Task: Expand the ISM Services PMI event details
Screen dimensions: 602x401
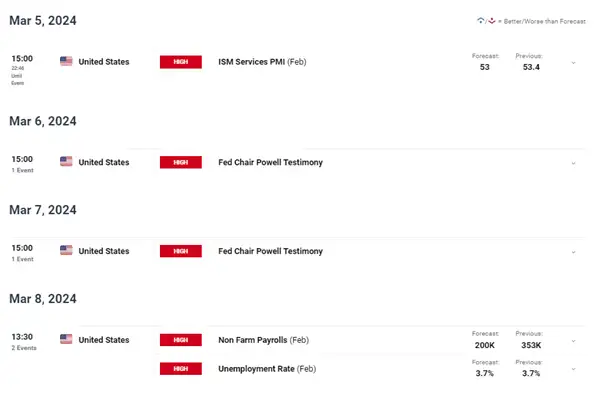Action: tap(573, 63)
